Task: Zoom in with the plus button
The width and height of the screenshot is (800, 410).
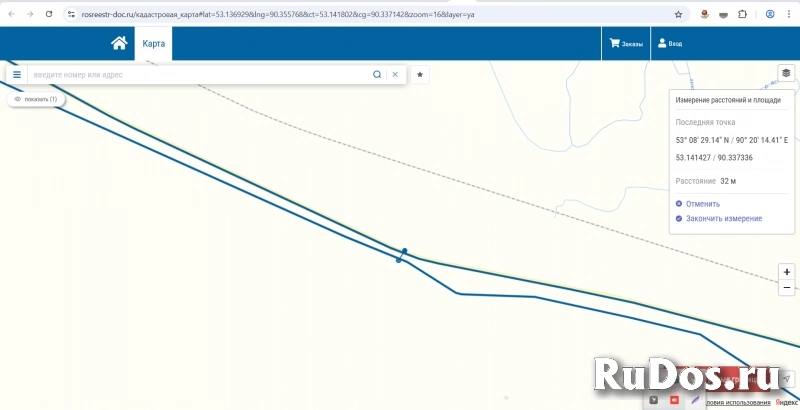Action: coord(787,272)
